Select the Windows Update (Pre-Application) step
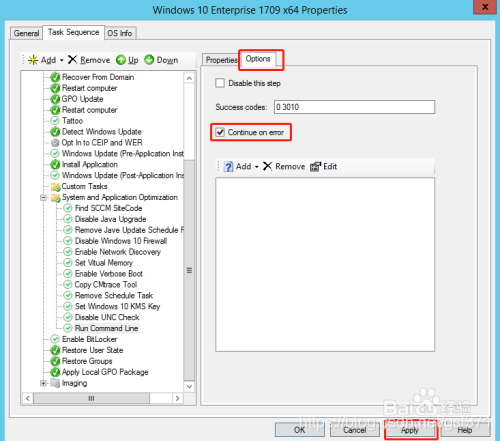The width and height of the screenshot is (500, 441). pos(123,154)
